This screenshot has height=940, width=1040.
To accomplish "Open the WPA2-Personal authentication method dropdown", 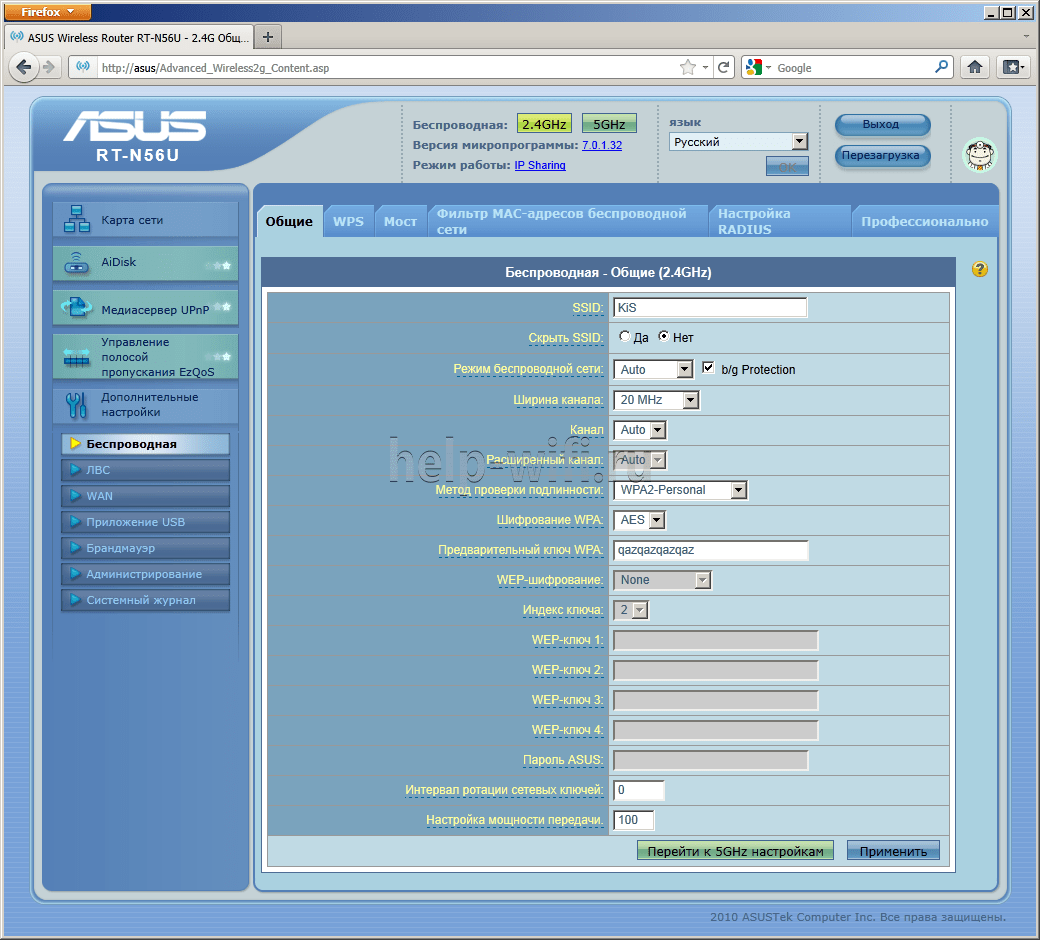I will (x=680, y=490).
